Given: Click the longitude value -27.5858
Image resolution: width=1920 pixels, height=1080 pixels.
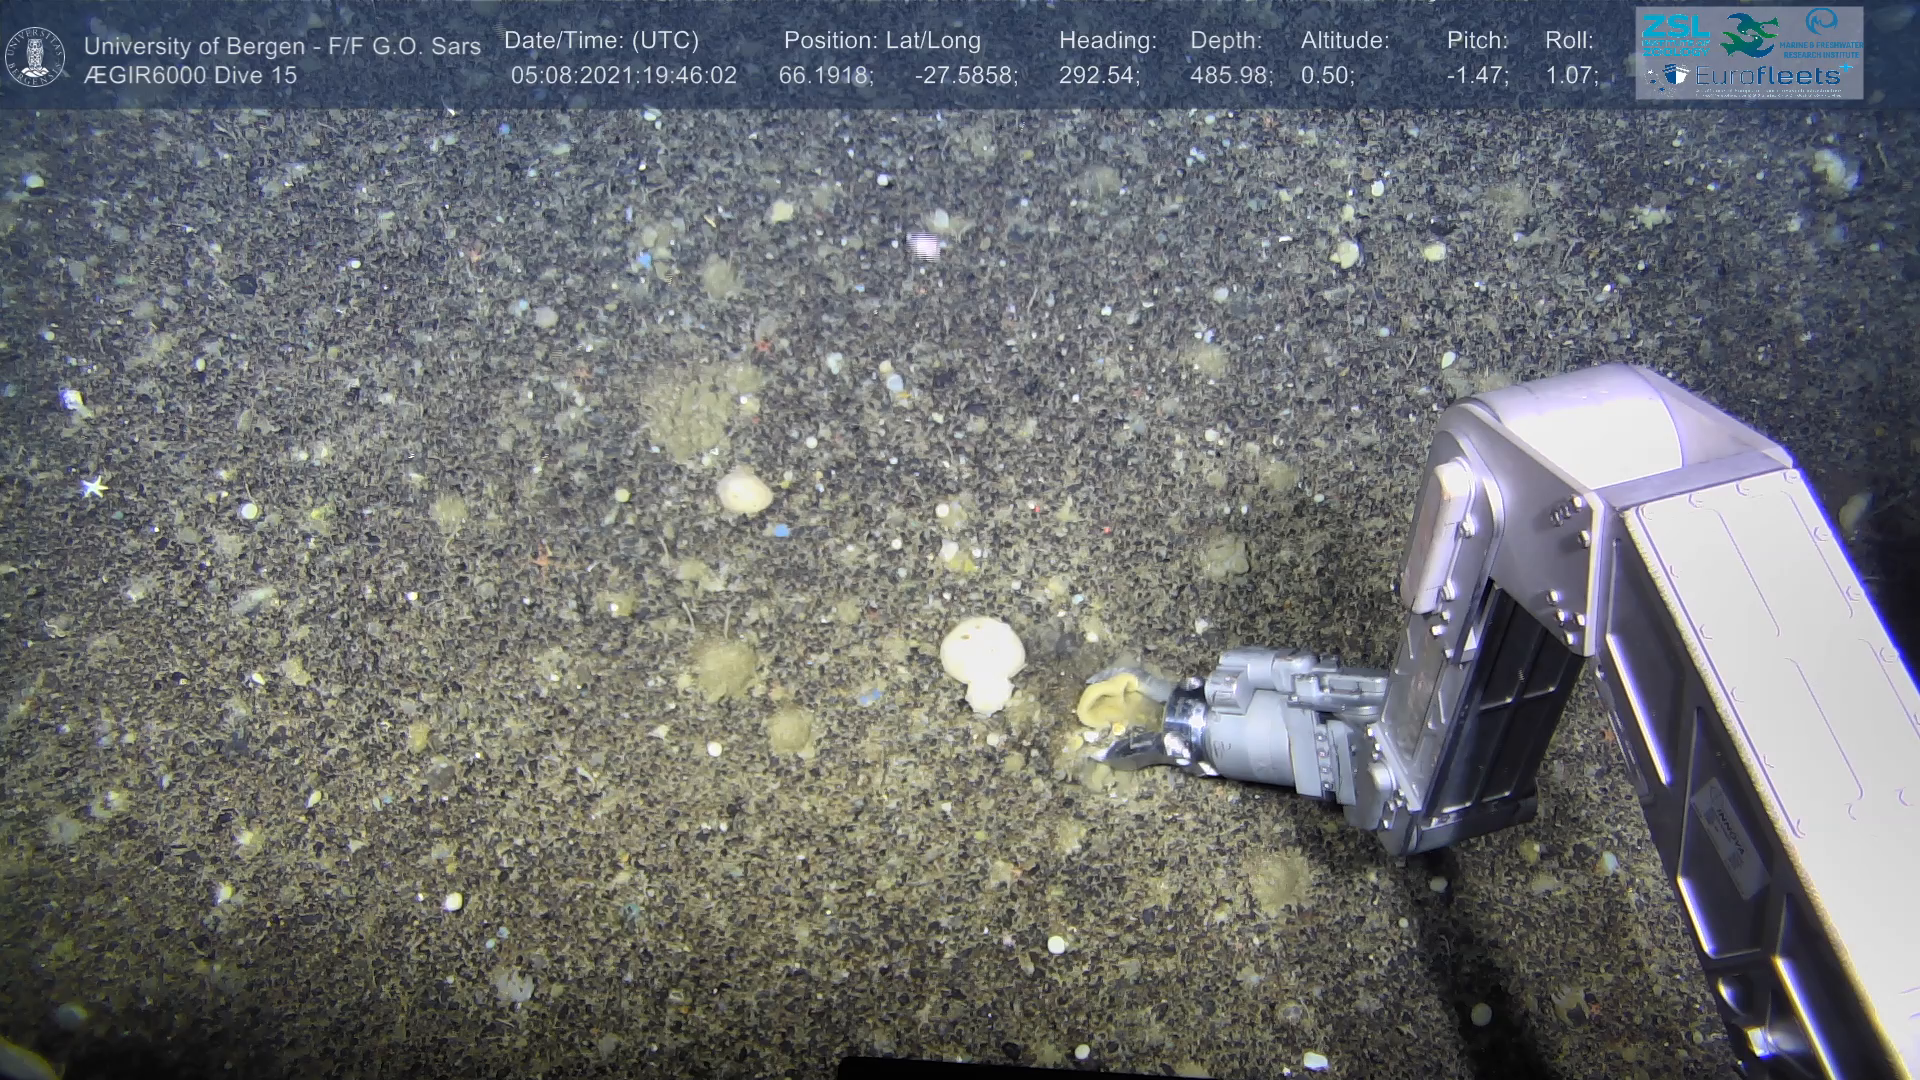Looking at the screenshot, I should pyautogui.click(x=965, y=75).
